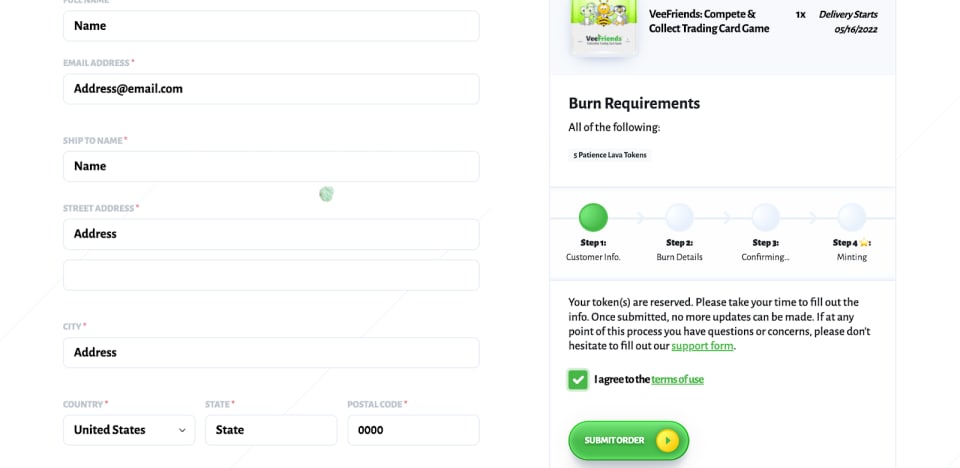Click the State input field
The height and width of the screenshot is (468, 960).
coord(270,430)
